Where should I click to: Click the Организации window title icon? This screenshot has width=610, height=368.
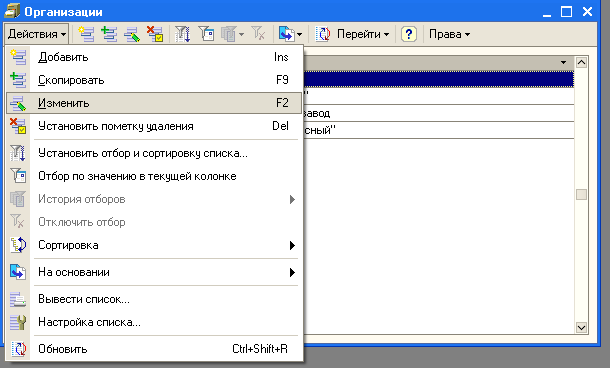[12, 11]
